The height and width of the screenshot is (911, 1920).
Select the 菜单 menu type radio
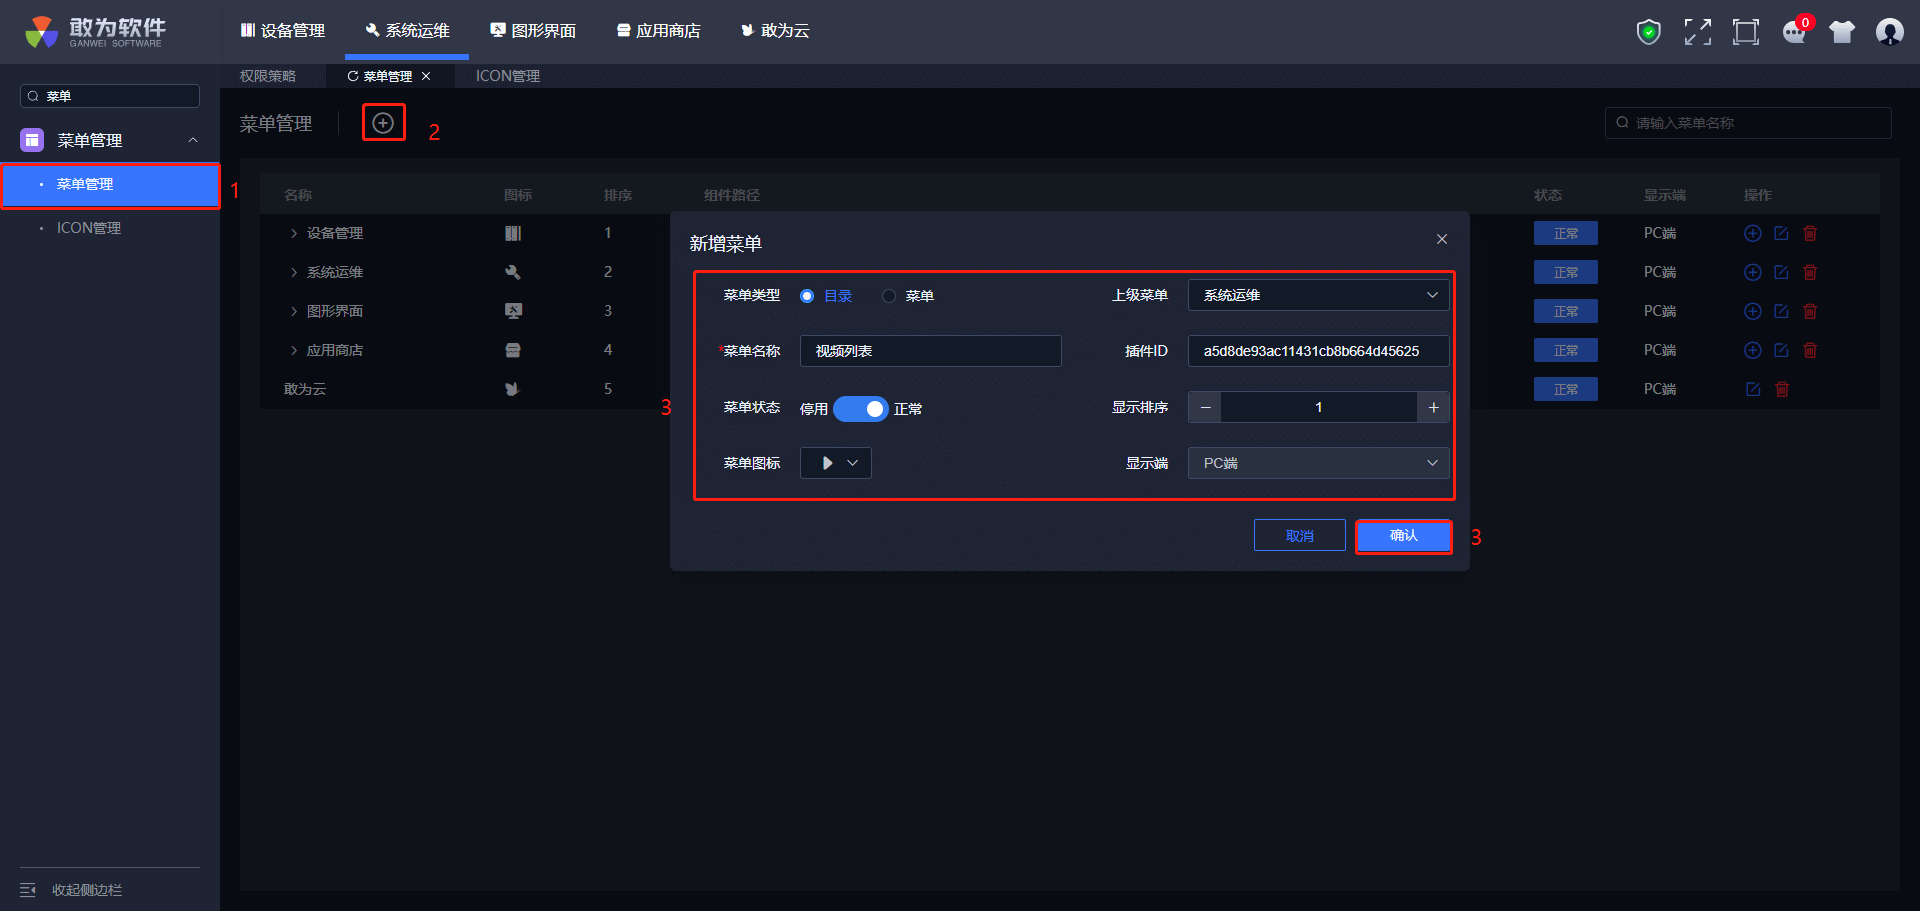[x=889, y=296]
